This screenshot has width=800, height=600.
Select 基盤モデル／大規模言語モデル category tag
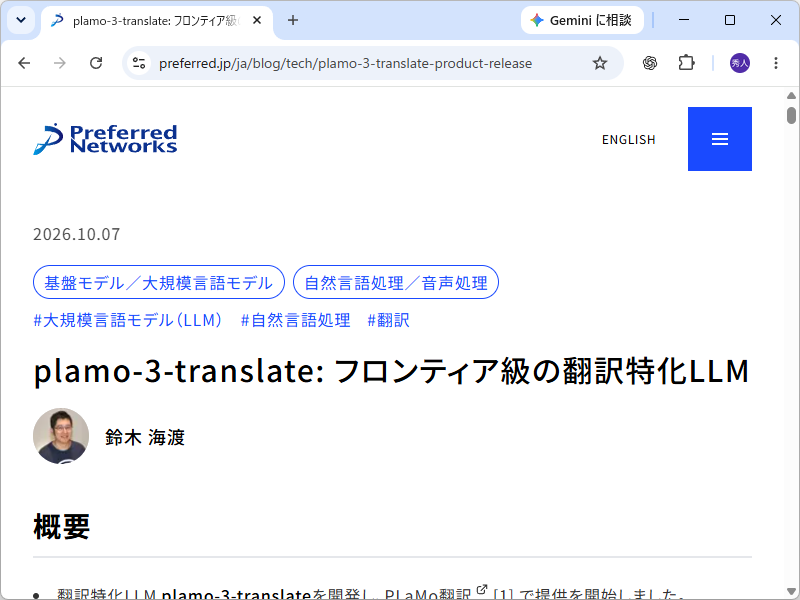pyautogui.click(x=159, y=282)
